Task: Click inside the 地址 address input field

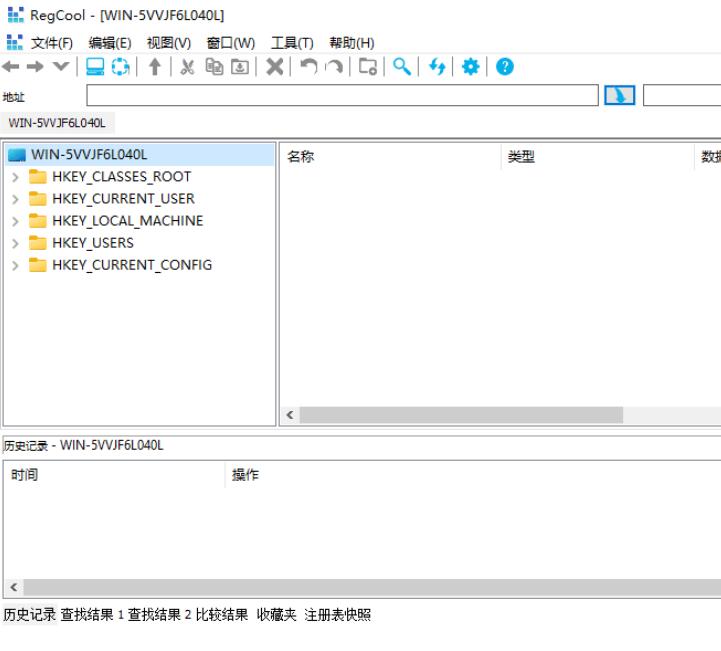Action: (x=342, y=95)
